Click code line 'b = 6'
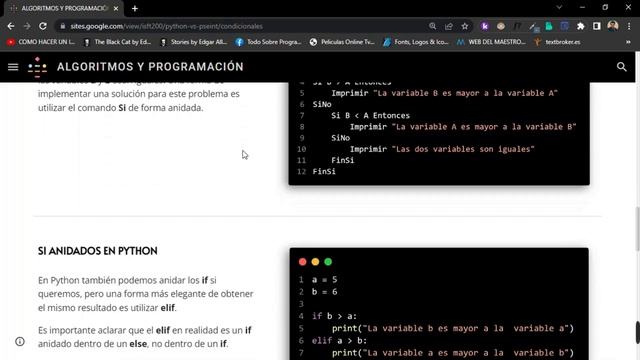Image resolution: width=640 pixels, height=360 pixels. 324,292
